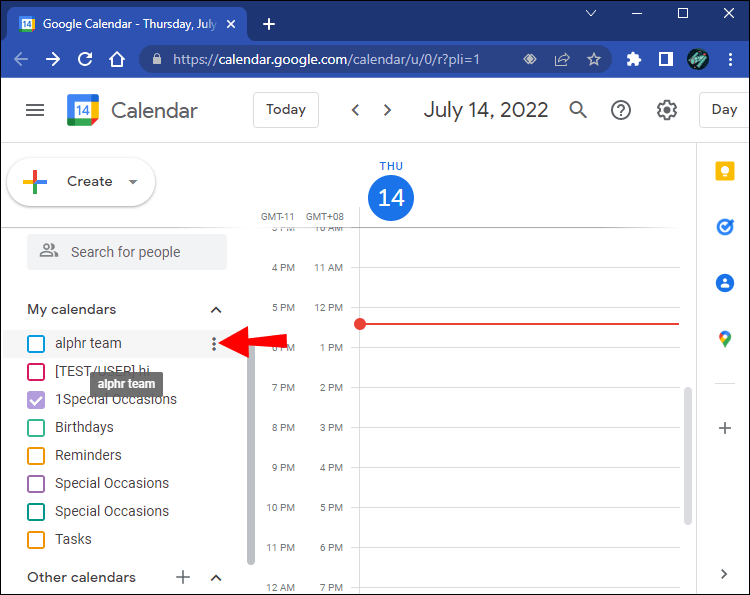The width and height of the screenshot is (750, 595).
Task: Open the Support help icon
Action: click(x=620, y=110)
